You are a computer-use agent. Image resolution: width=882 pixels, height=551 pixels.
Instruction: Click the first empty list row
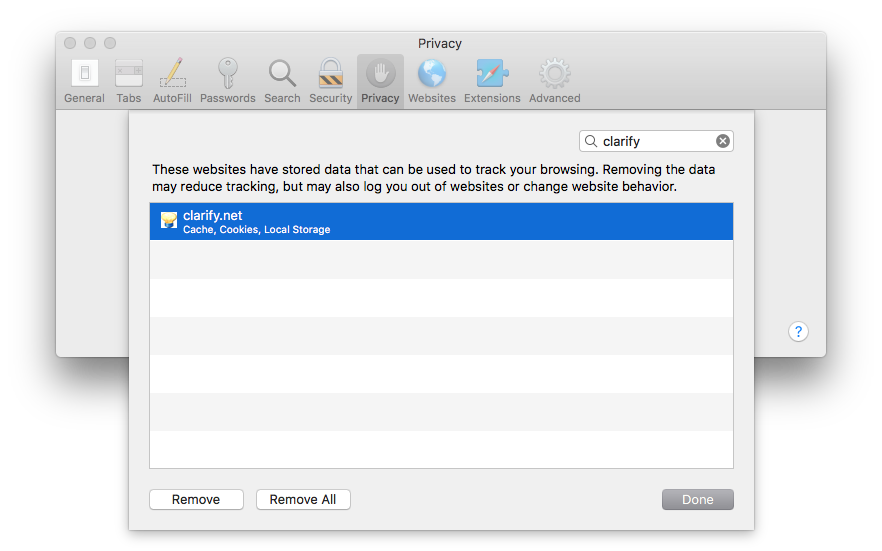click(x=440, y=259)
